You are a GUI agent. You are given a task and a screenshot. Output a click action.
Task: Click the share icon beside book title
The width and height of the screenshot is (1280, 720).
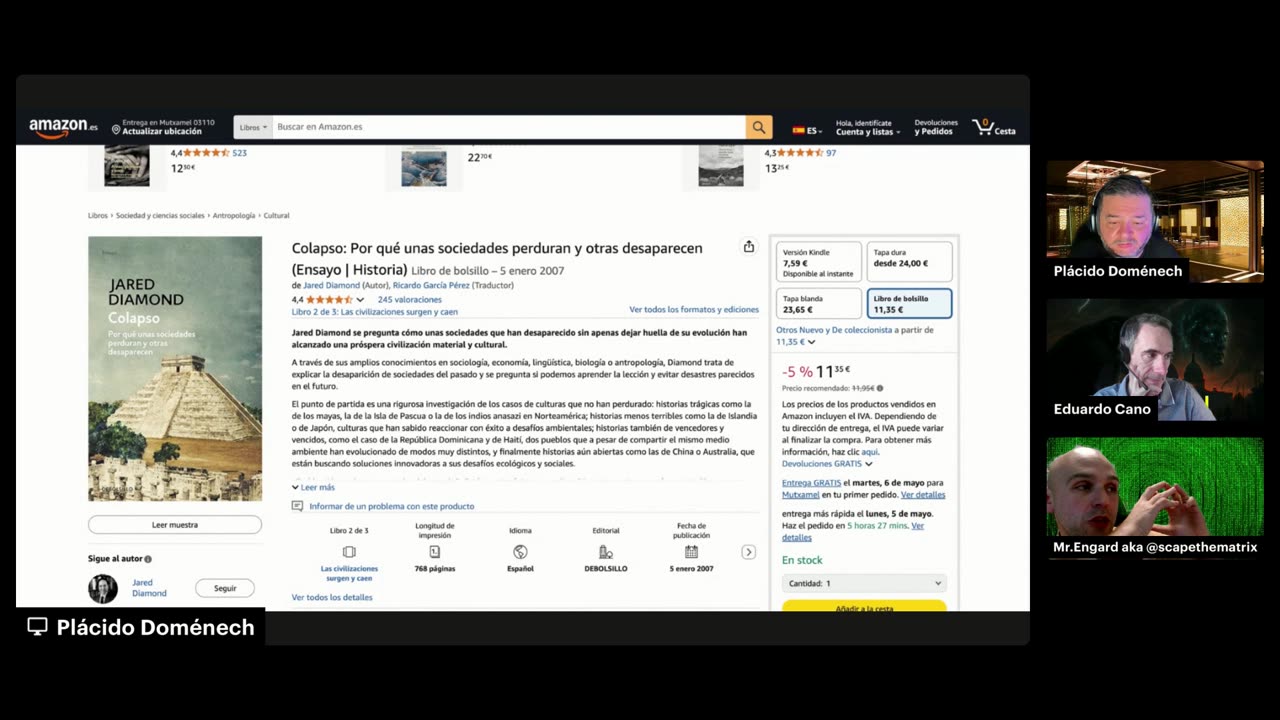pos(748,247)
